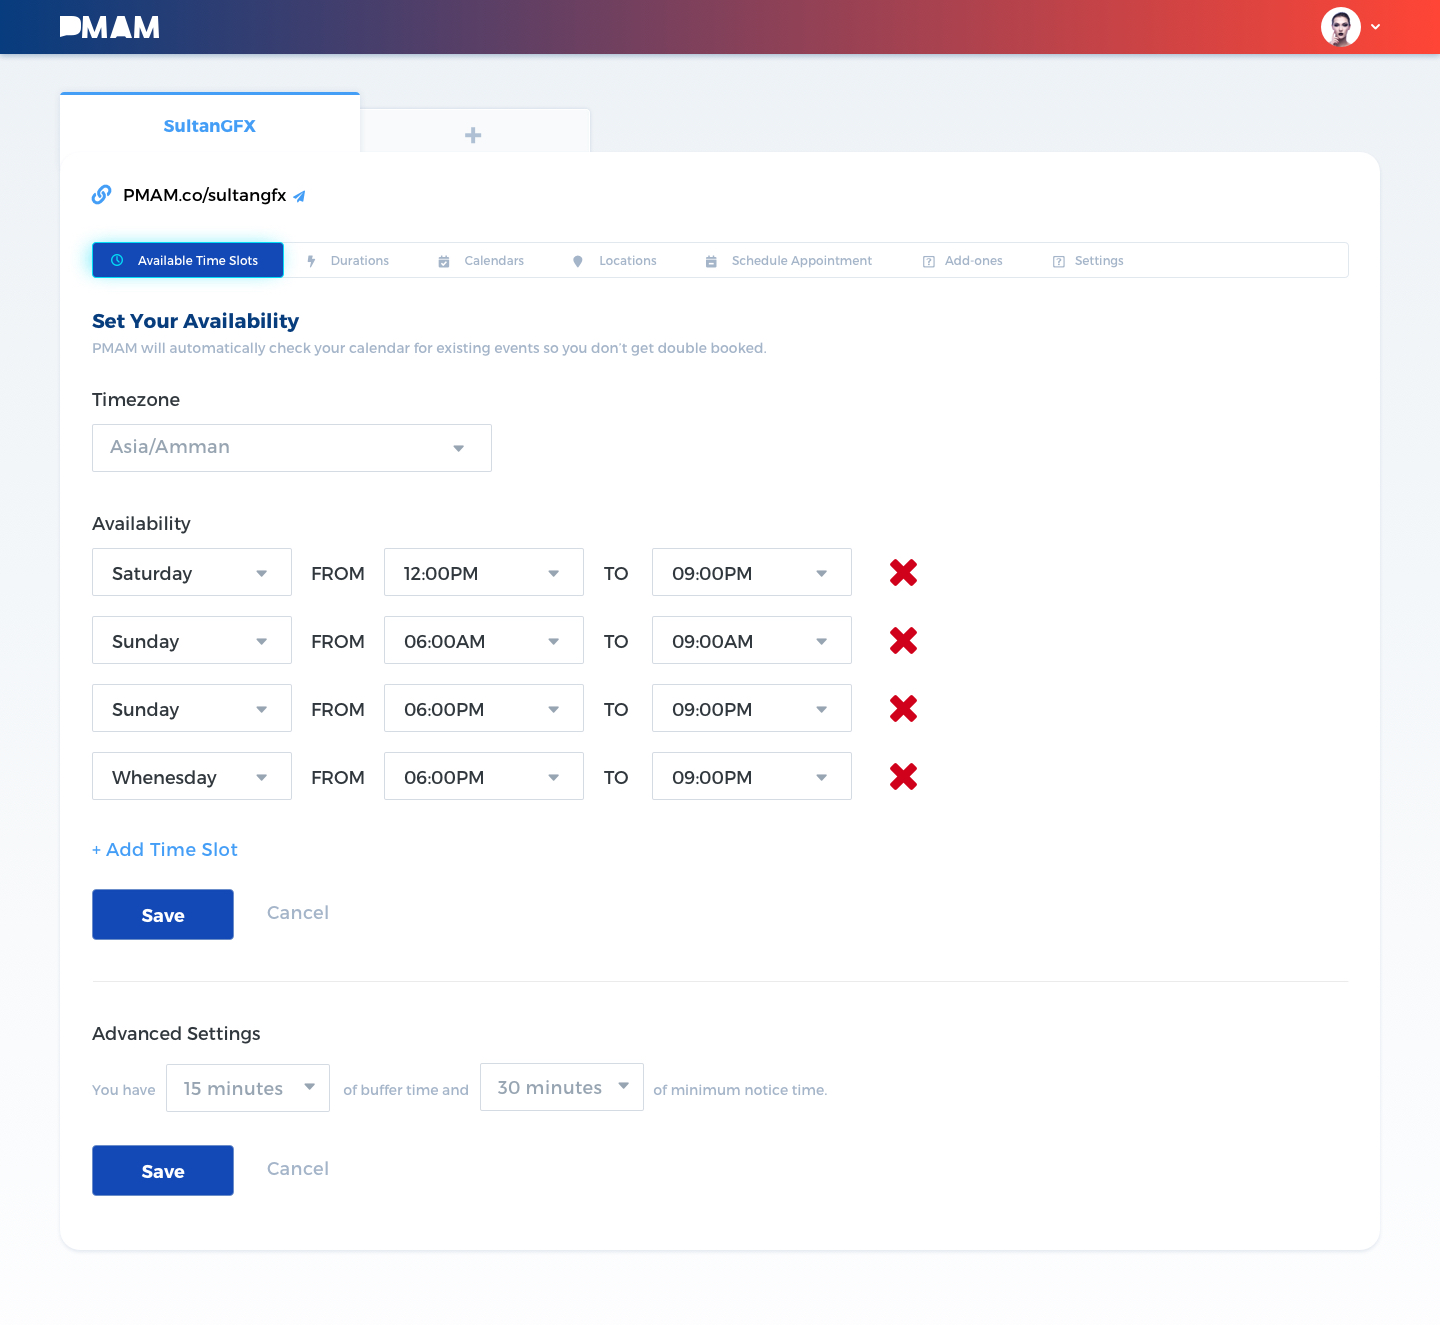The height and width of the screenshot is (1325, 1440).
Task: Open the 30 minutes notice time dropdown
Action: point(561,1087)
